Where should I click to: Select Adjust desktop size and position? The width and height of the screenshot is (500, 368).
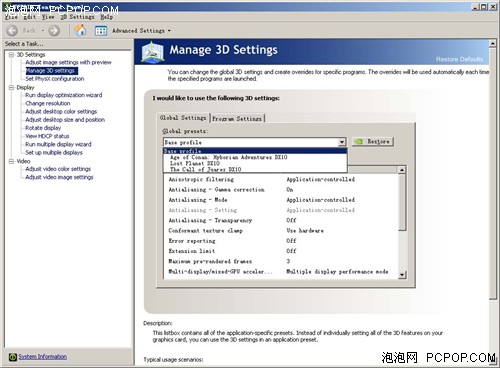click(x=65, y=120)
